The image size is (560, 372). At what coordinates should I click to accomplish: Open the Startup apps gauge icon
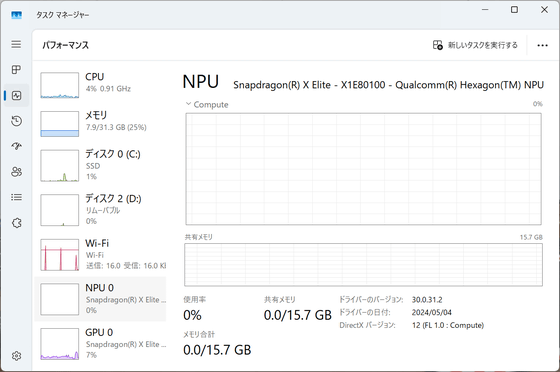16,146
